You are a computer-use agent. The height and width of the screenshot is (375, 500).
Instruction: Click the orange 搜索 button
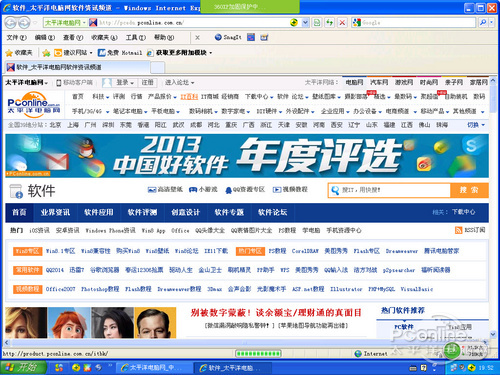pos(469,190)
